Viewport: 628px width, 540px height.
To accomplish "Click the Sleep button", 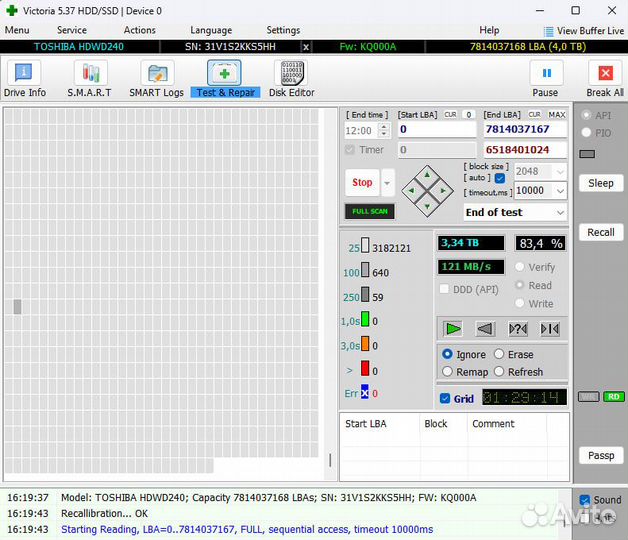I will coord(601,183).
